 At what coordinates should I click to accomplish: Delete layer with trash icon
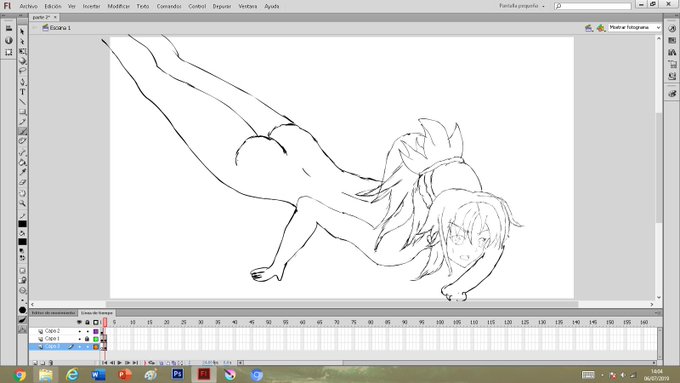point(51,363)
